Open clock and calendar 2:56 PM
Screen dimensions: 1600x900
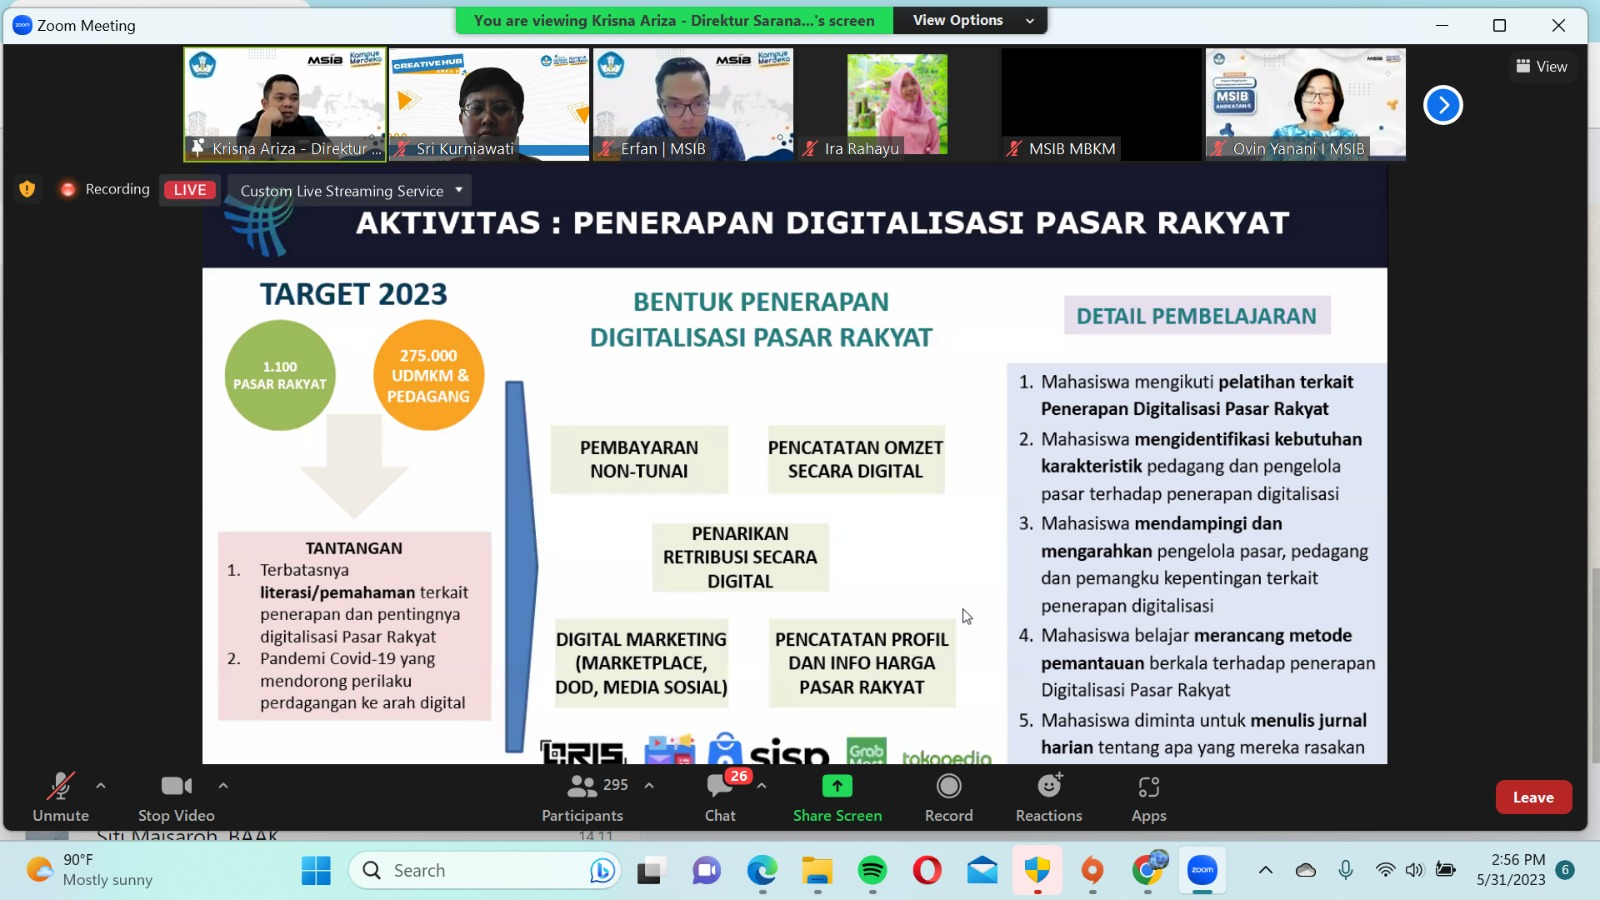(1511, 870)
